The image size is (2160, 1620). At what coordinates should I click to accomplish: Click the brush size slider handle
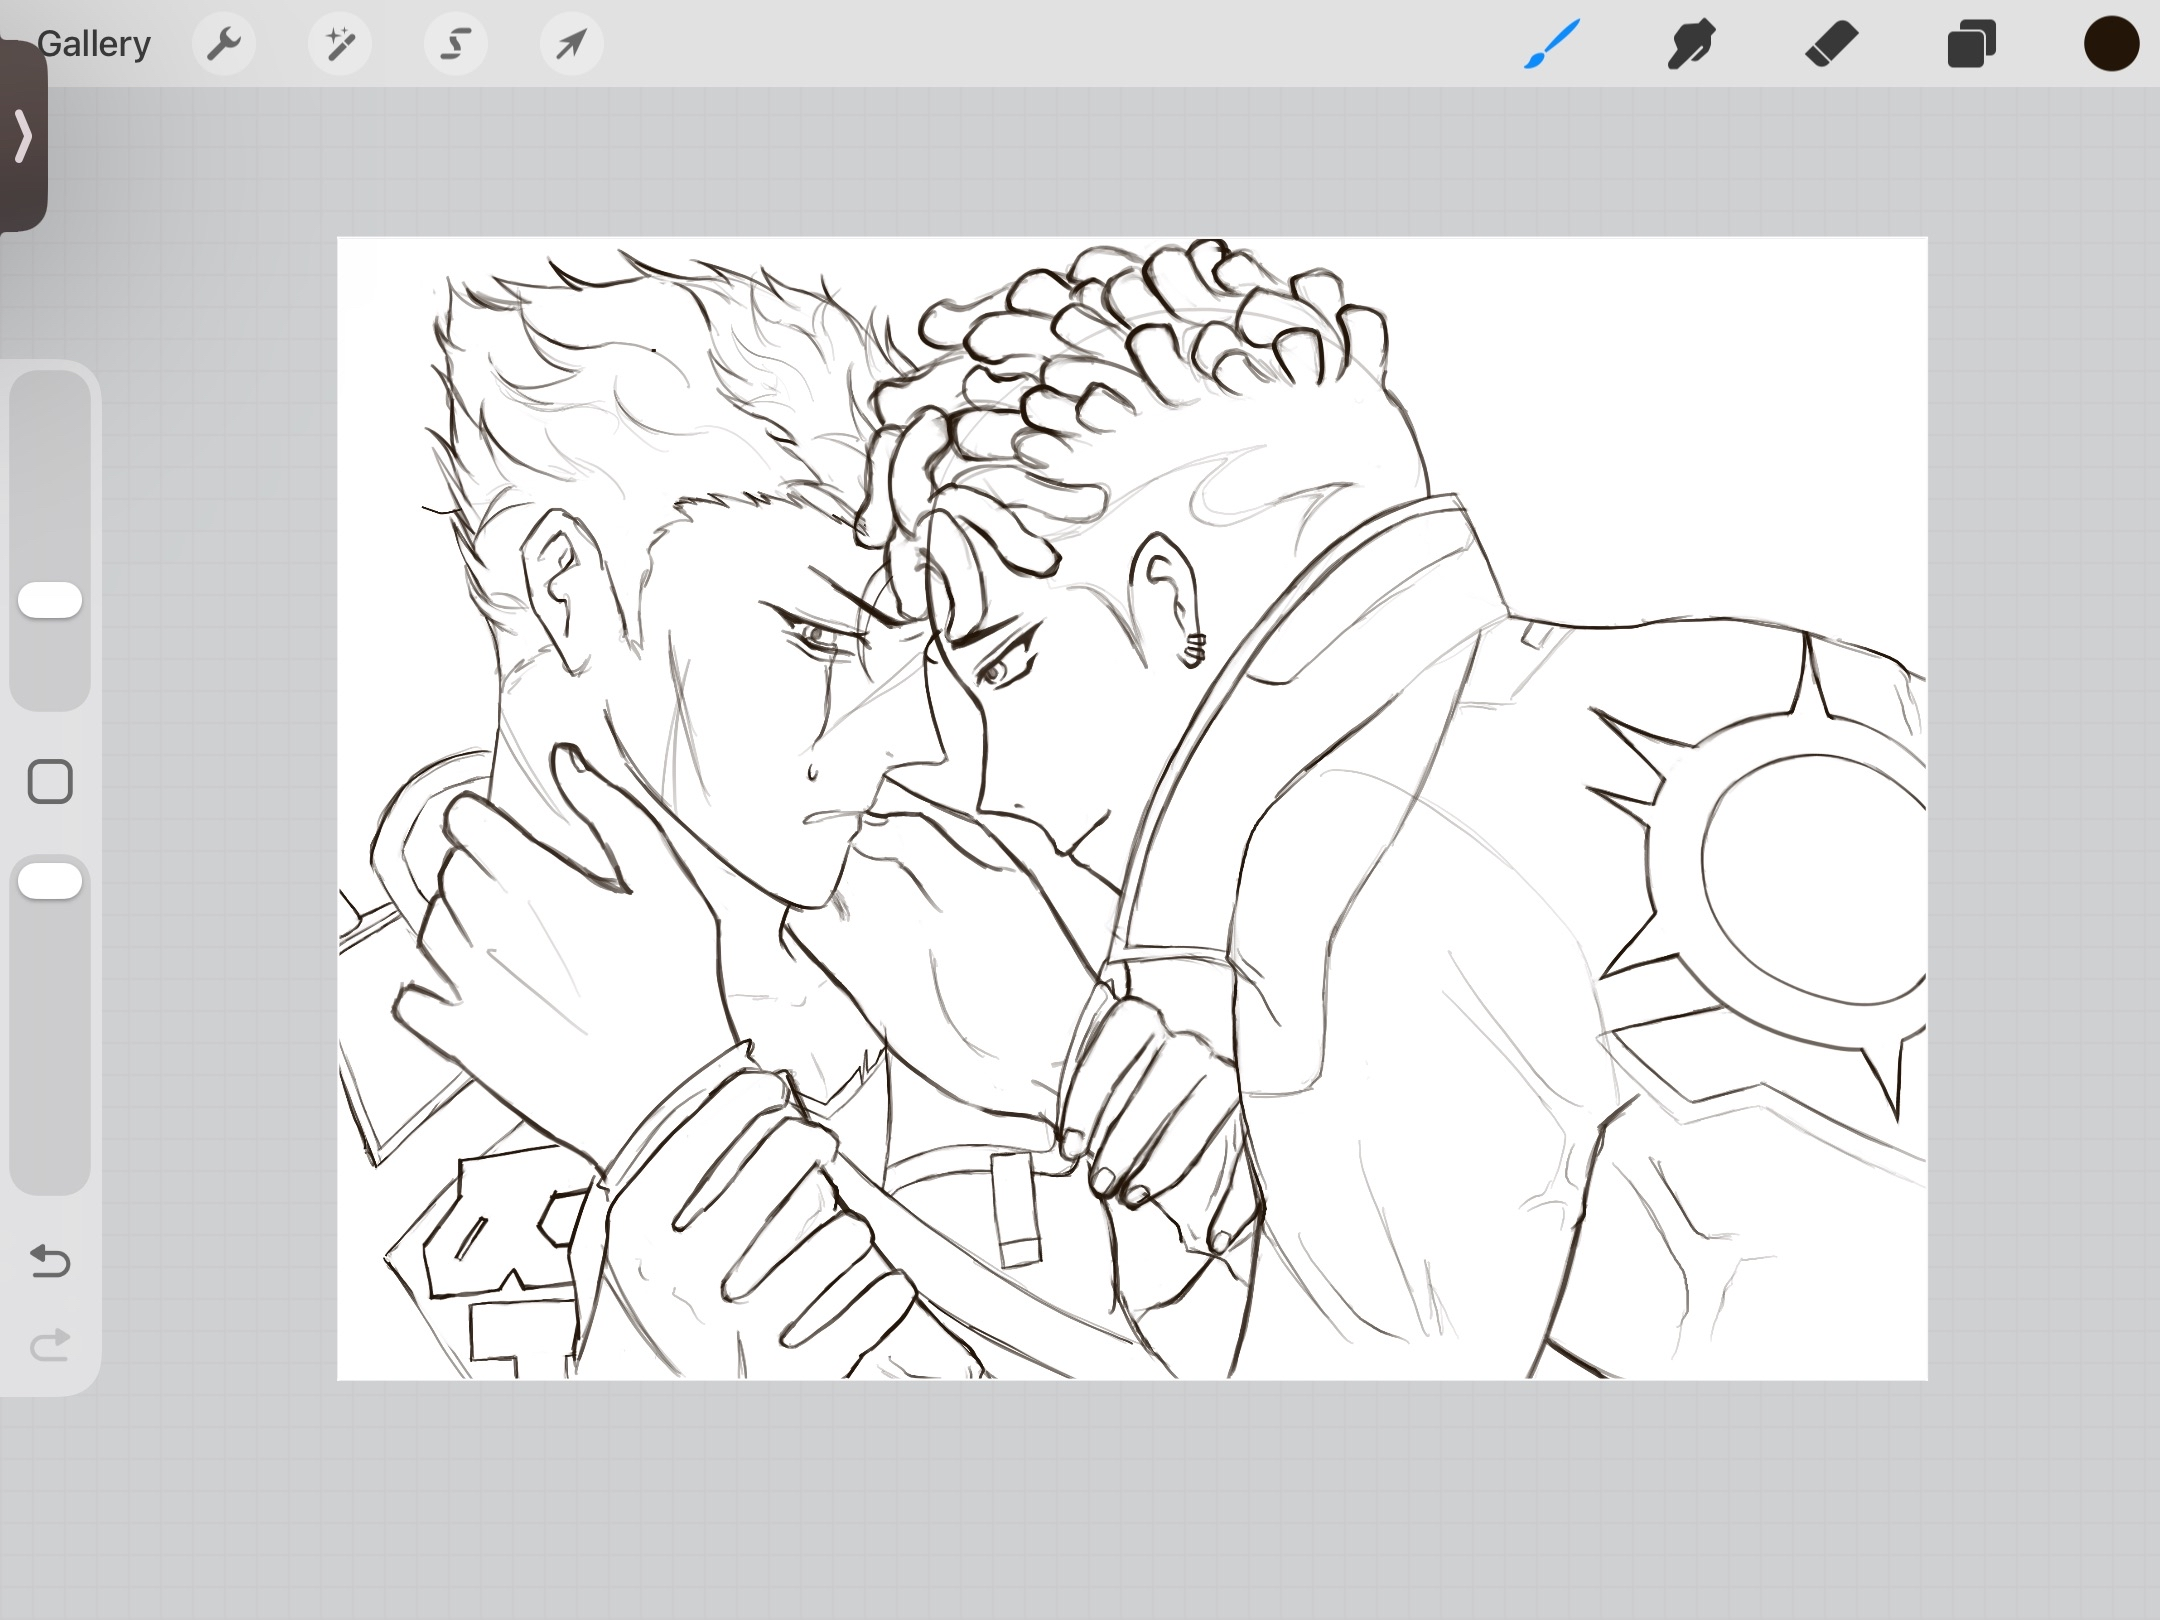[x=50, y=600]
